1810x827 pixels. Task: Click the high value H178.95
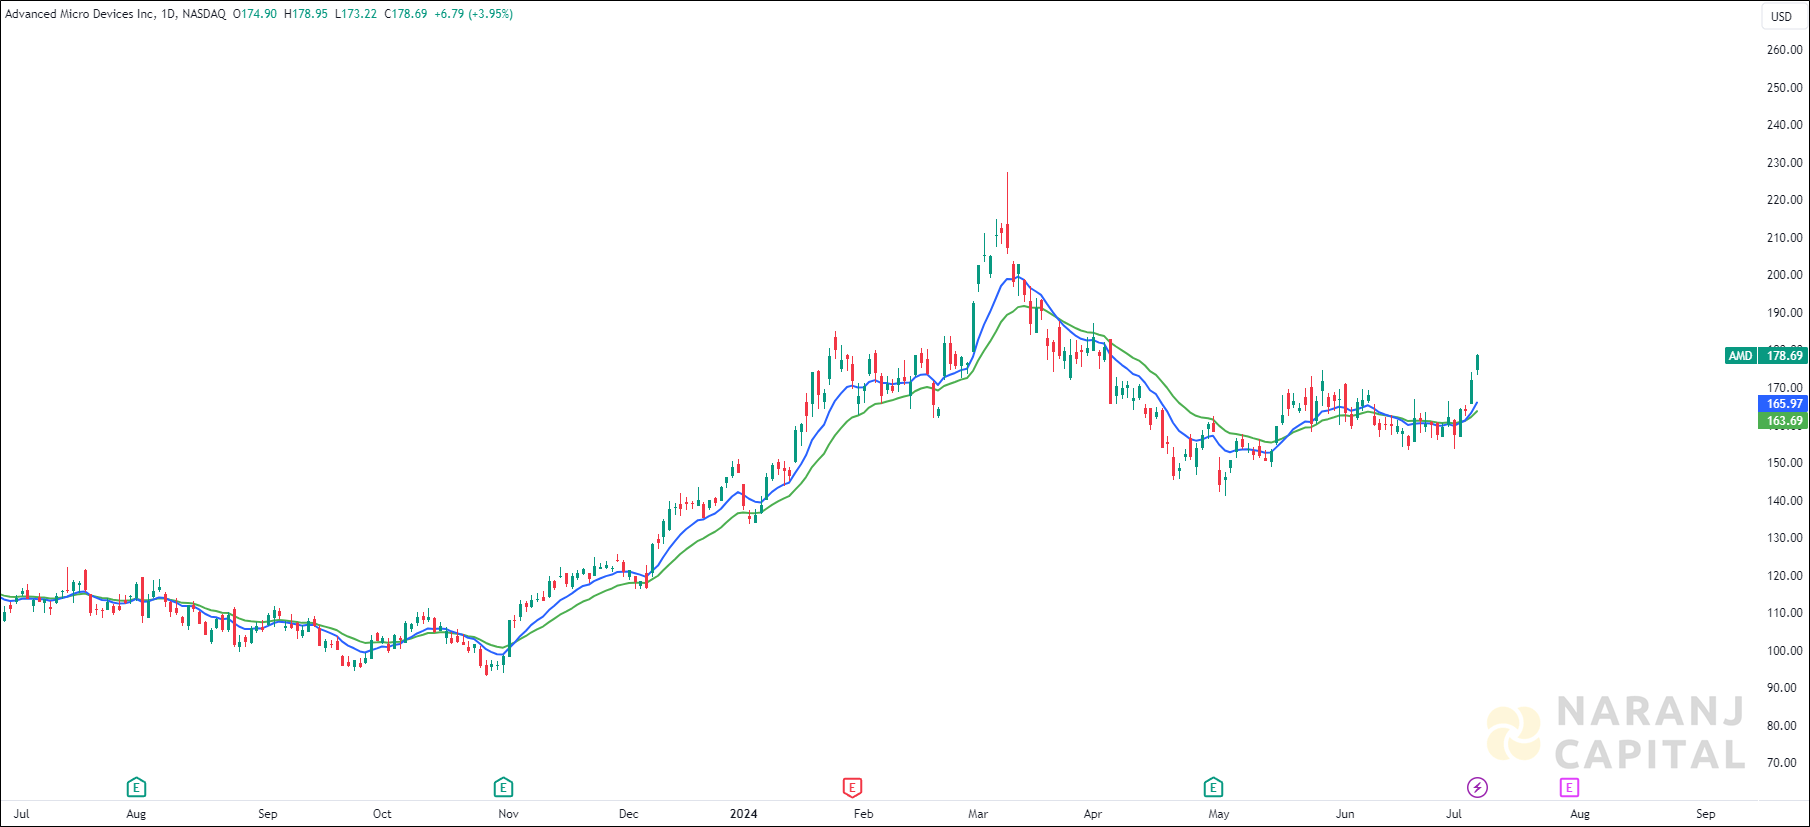click(306, 14)
